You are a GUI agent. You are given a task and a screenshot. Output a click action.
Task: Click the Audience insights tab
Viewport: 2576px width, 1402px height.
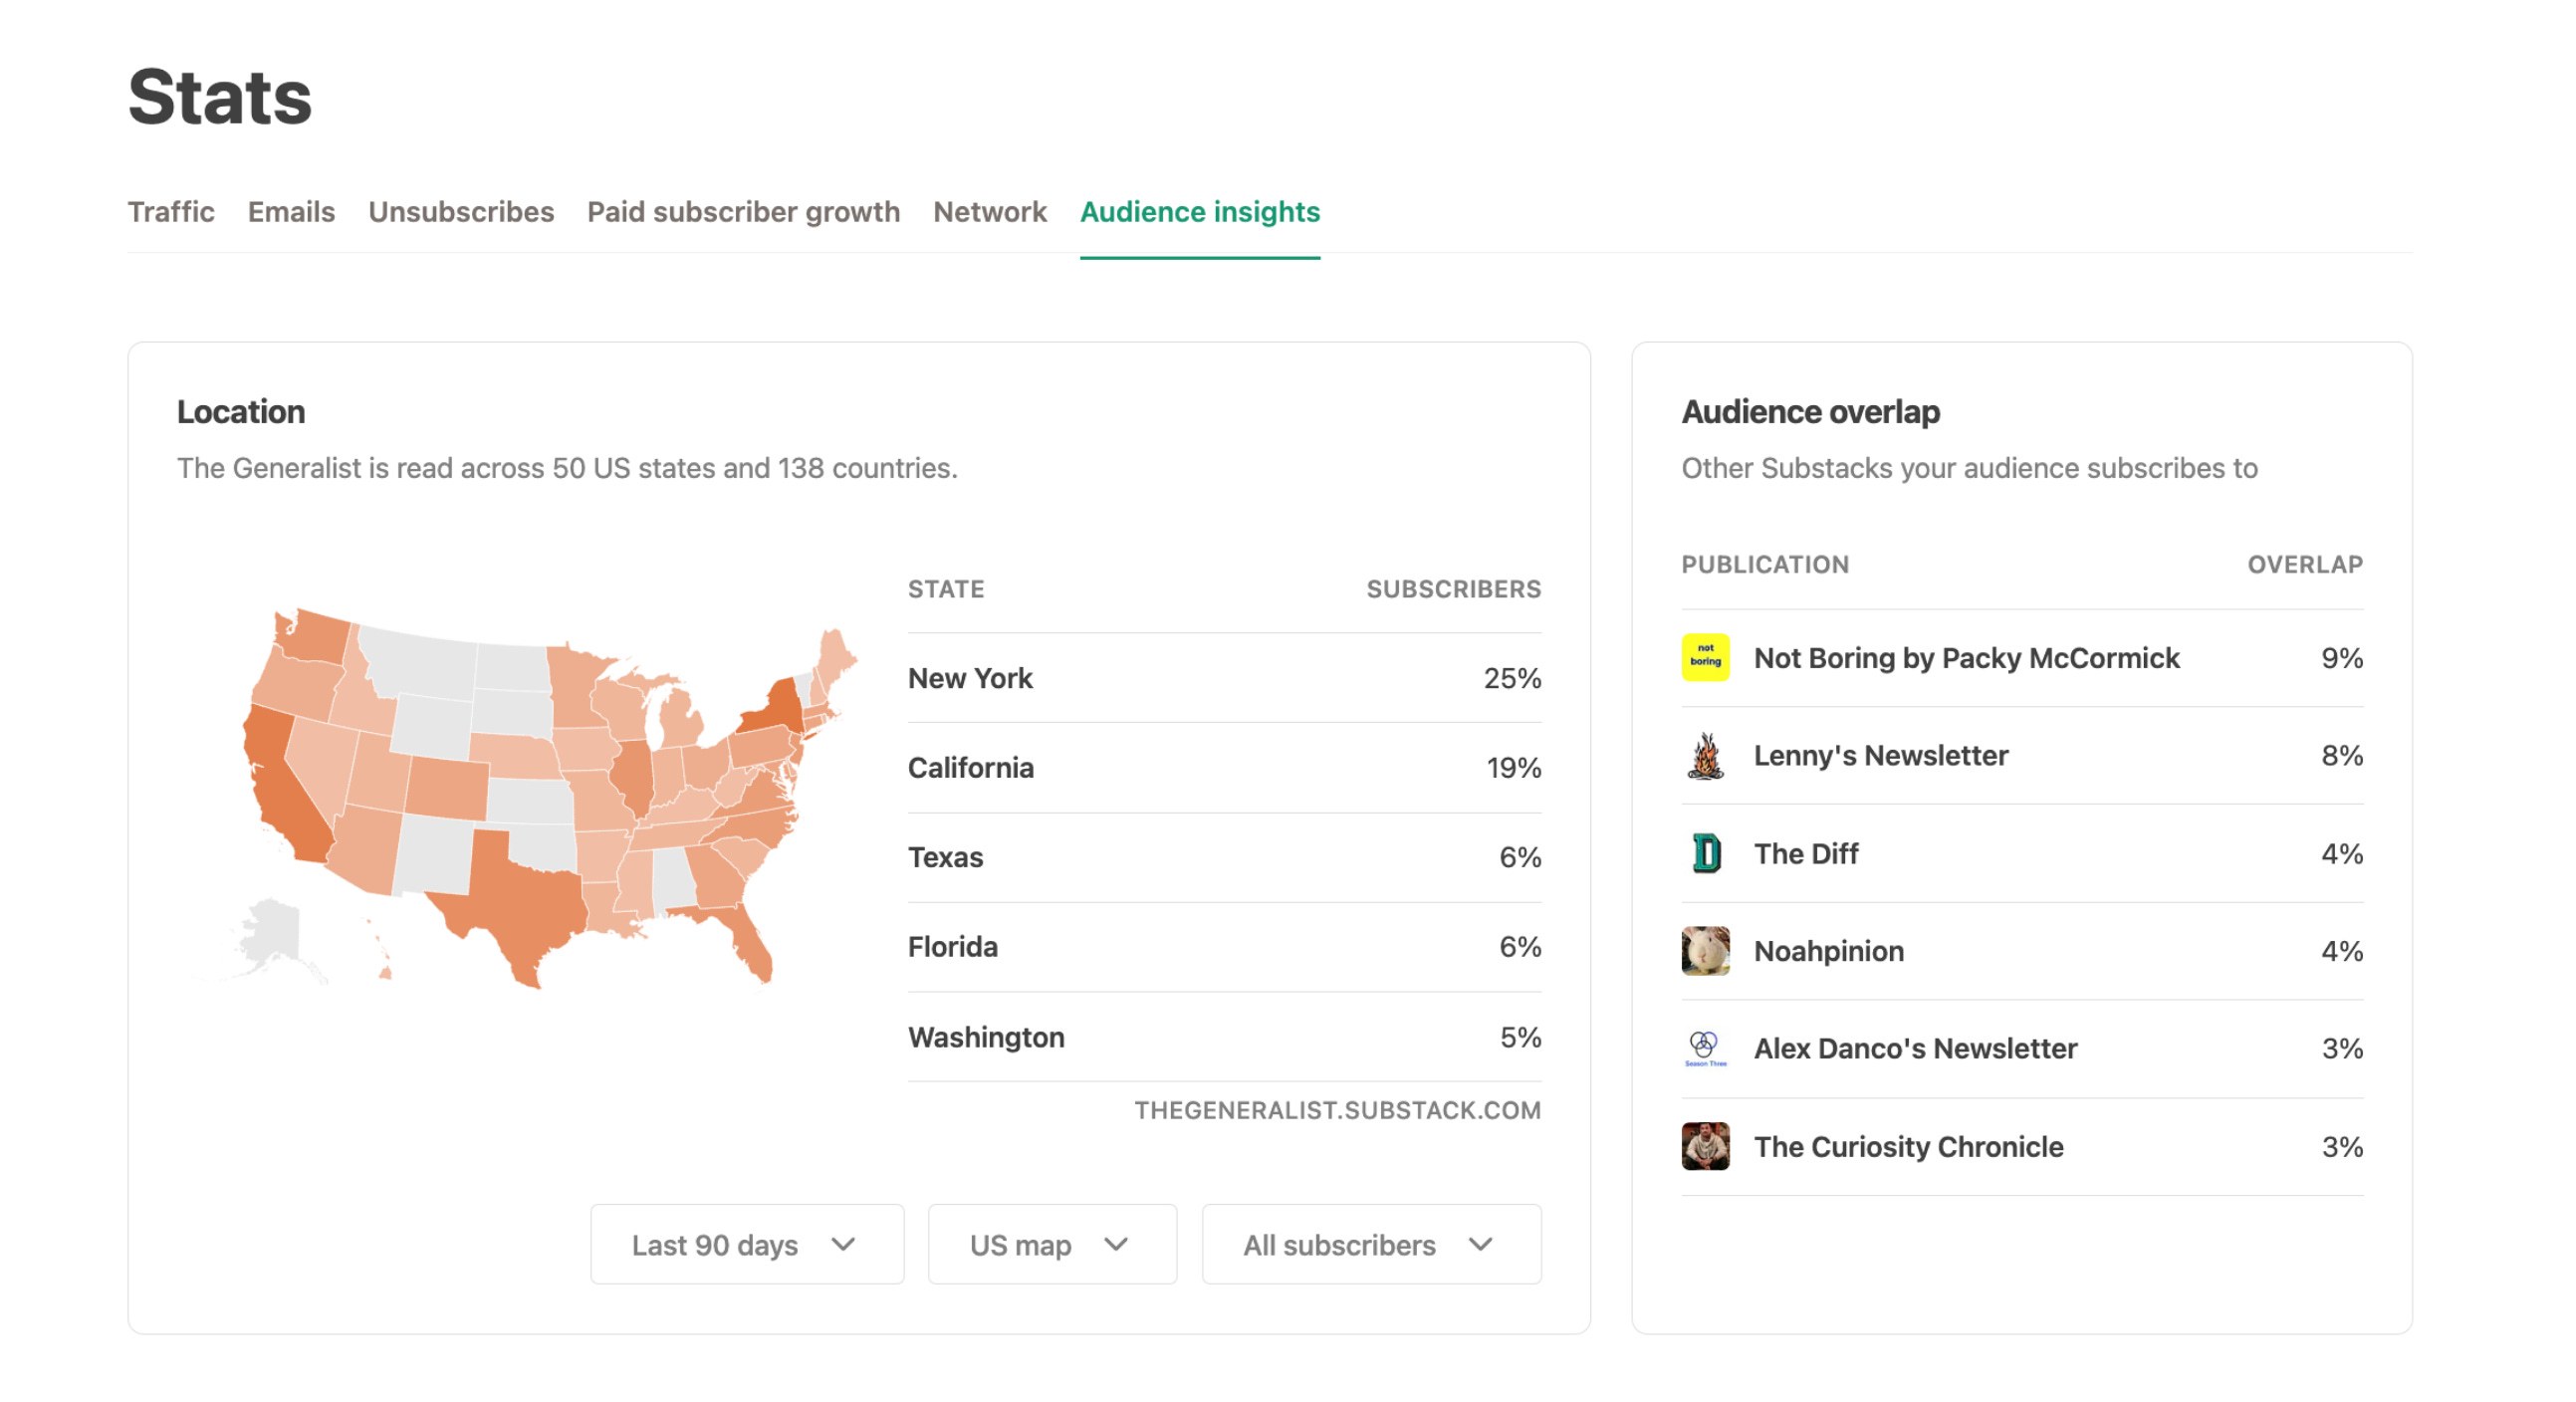tap(1199, 212)
